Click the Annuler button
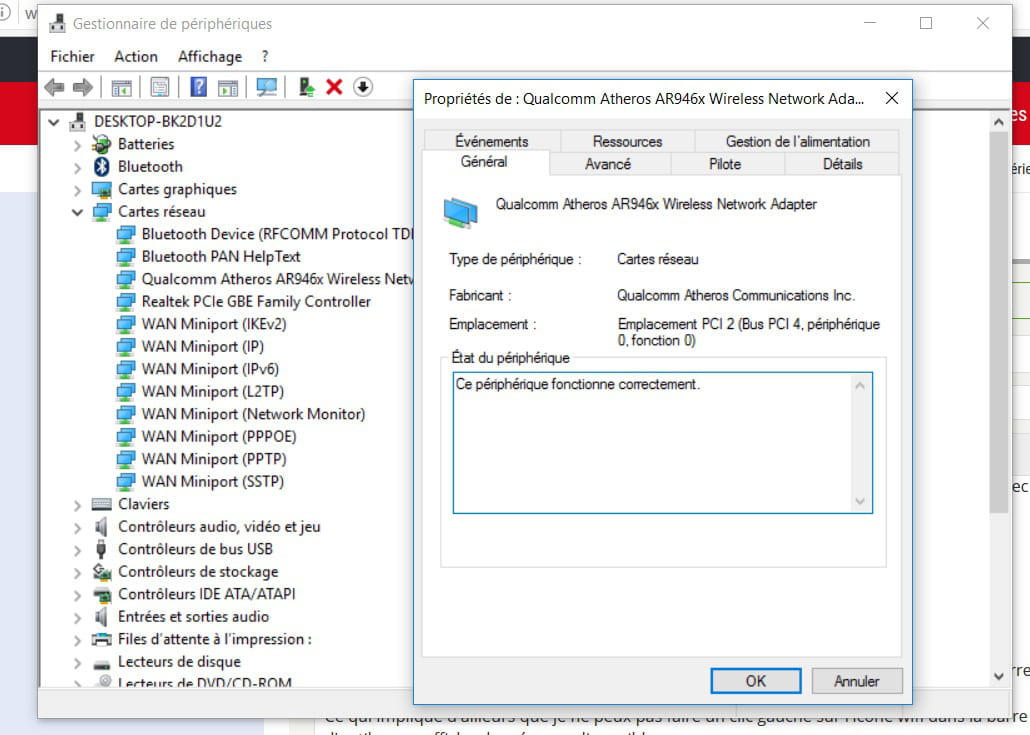The height and width of the screenshot is (735, 1030). coord(857,681)
